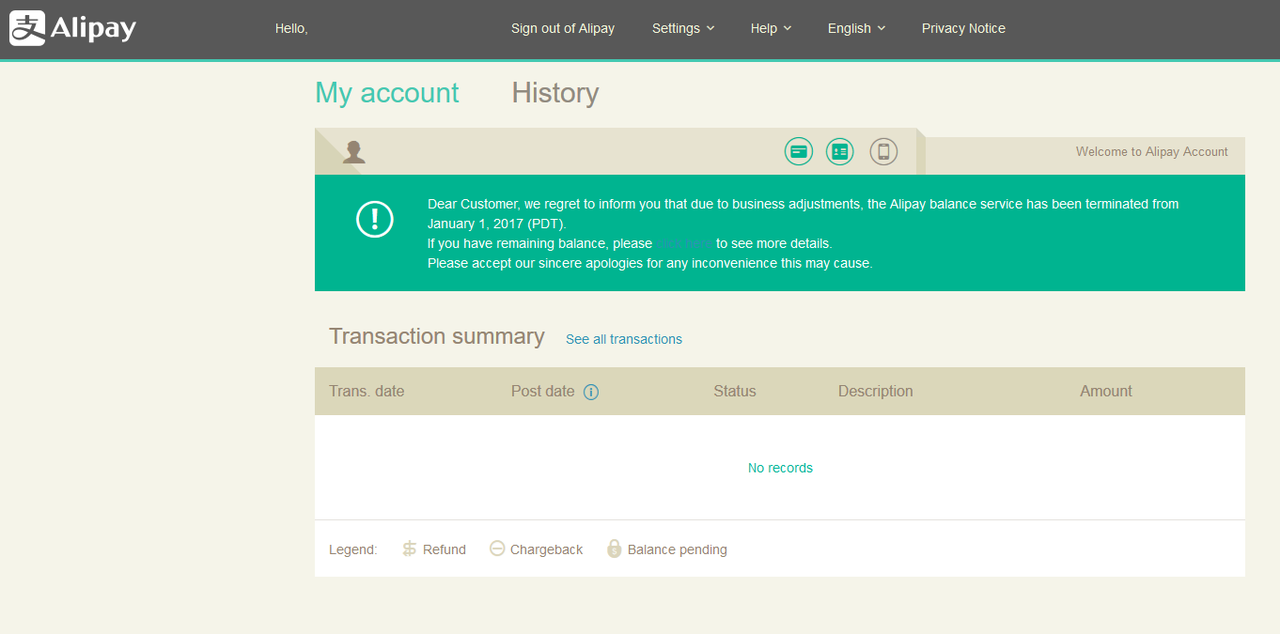
Task: Sign out of Alipay
Action: [x=563, y=28]
